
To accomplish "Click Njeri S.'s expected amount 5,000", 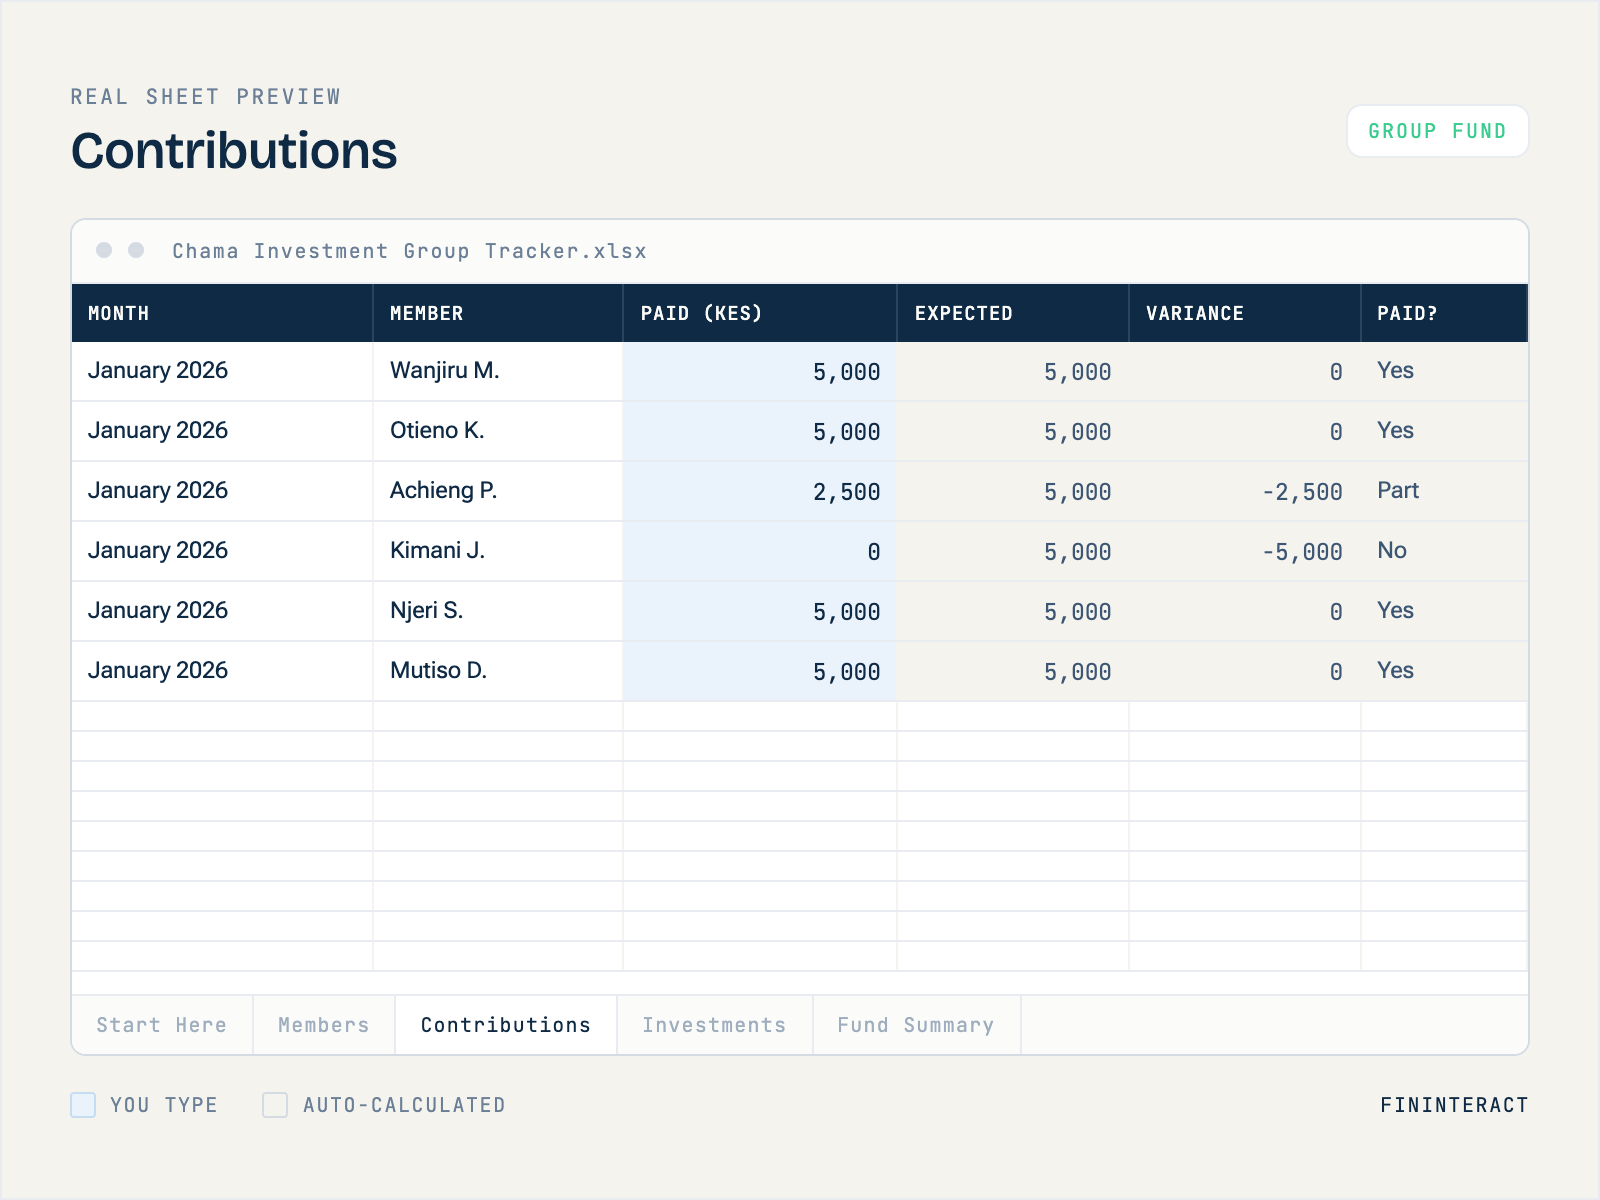I will click(x=1013, y=611).
